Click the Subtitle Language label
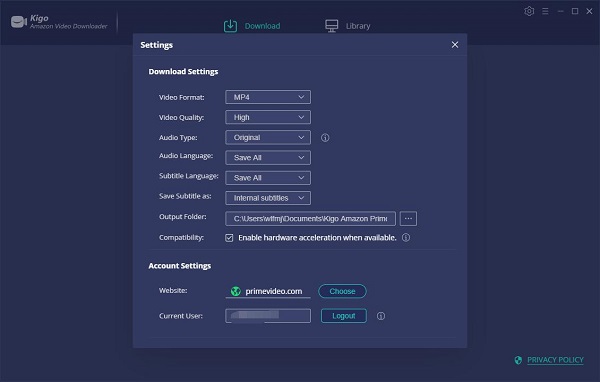This screenshot has width=600, height=382. pyautogui.click(x=189, y=176)
